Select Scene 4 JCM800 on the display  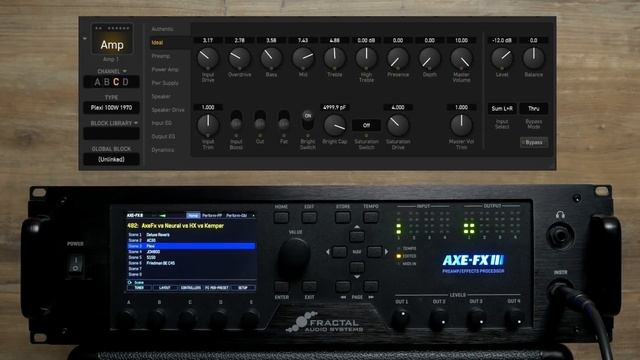click(191, 252)
